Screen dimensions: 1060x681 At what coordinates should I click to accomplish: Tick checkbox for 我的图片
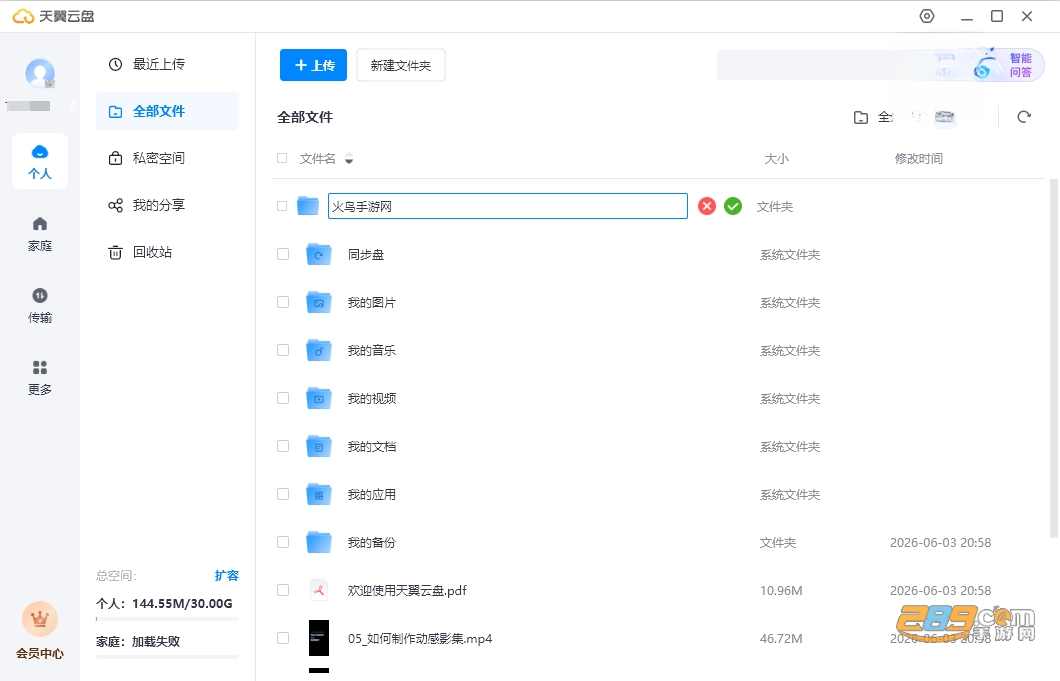point(283,302)
